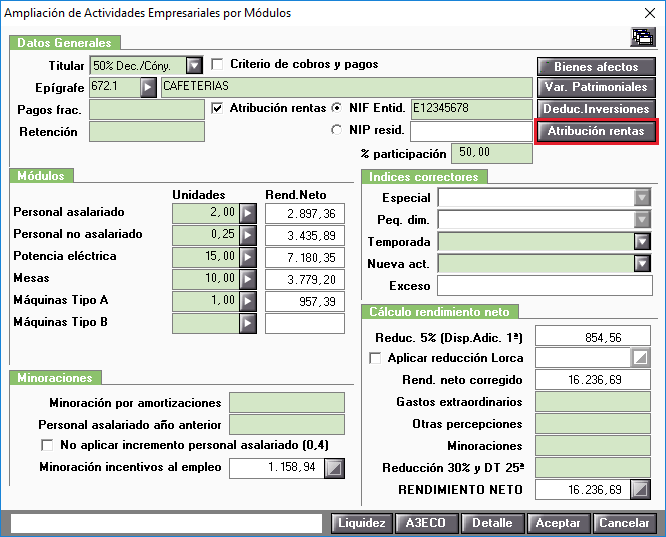This screenshot has height=537, width=666.
Task: Open Personal asalariado units arrow button
Action: (x=248, y=213)
